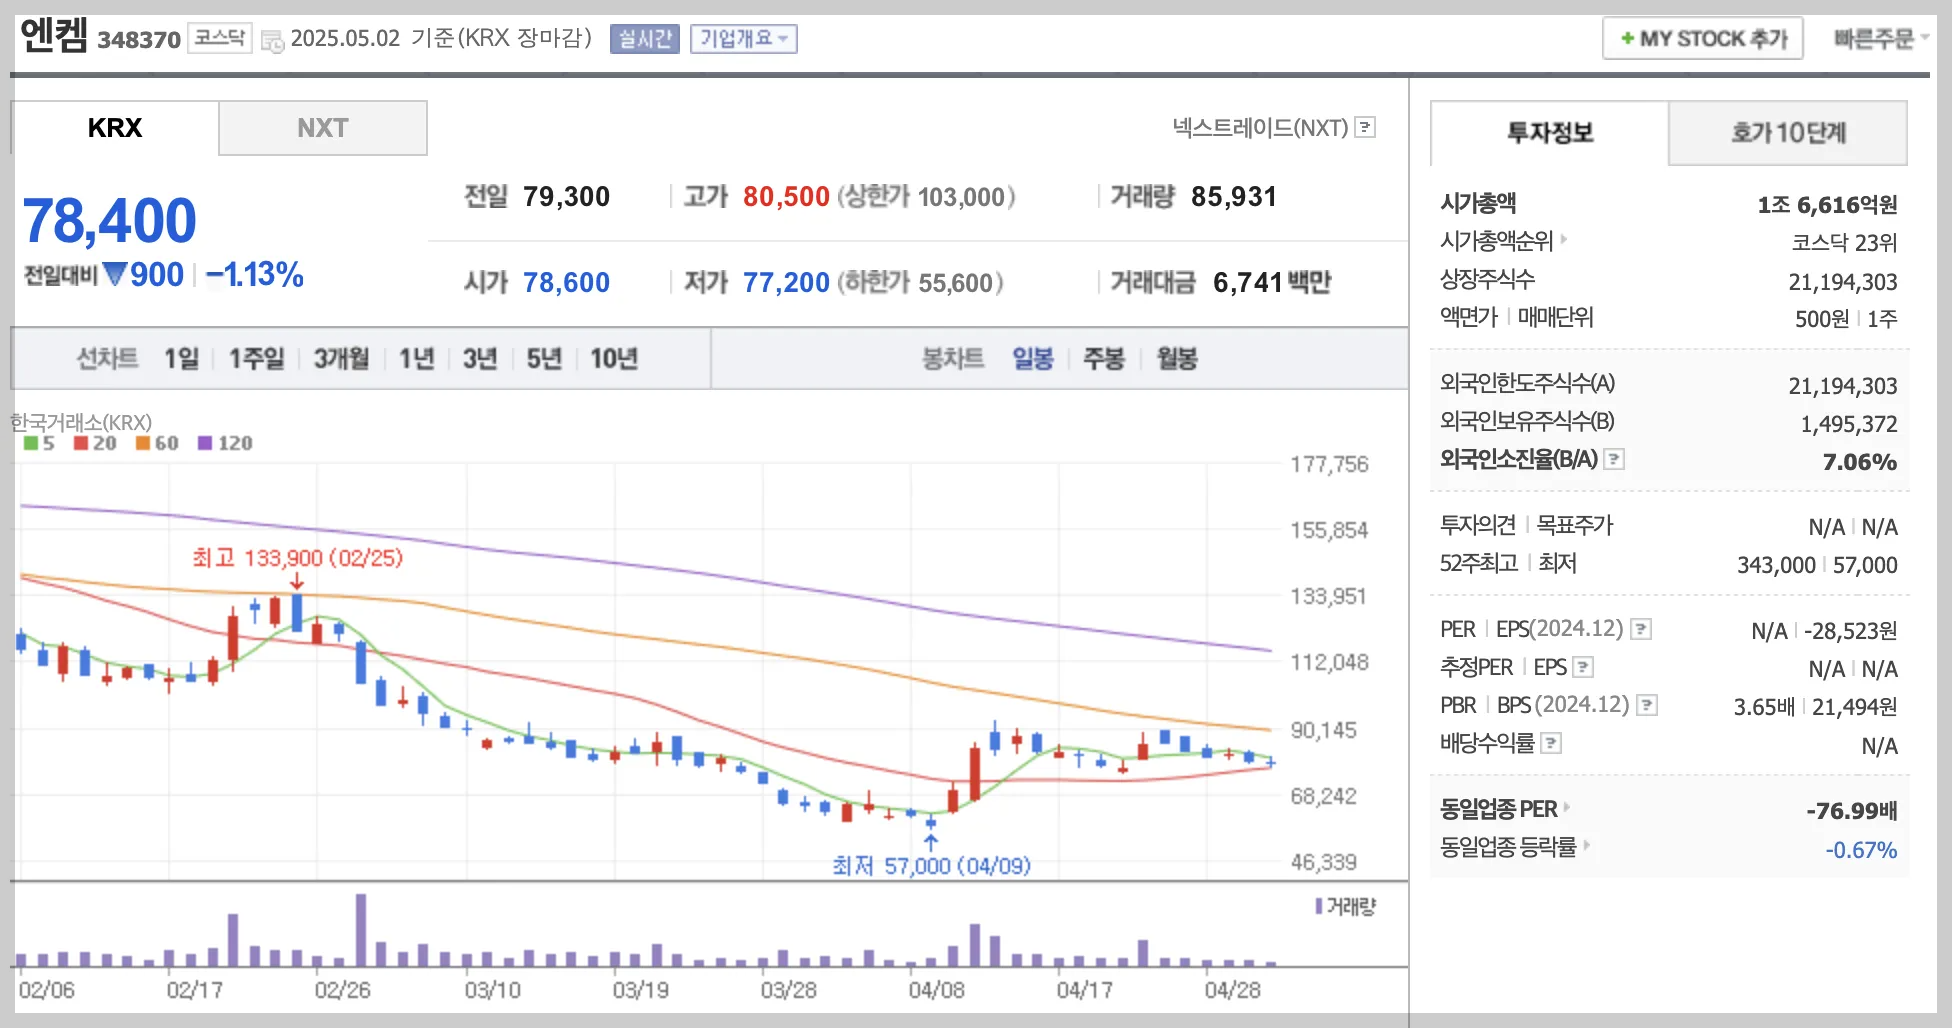Screen dimensions: 1952x1028
Task: Switch to the KRX tab
Action: (x=115, y=128)
